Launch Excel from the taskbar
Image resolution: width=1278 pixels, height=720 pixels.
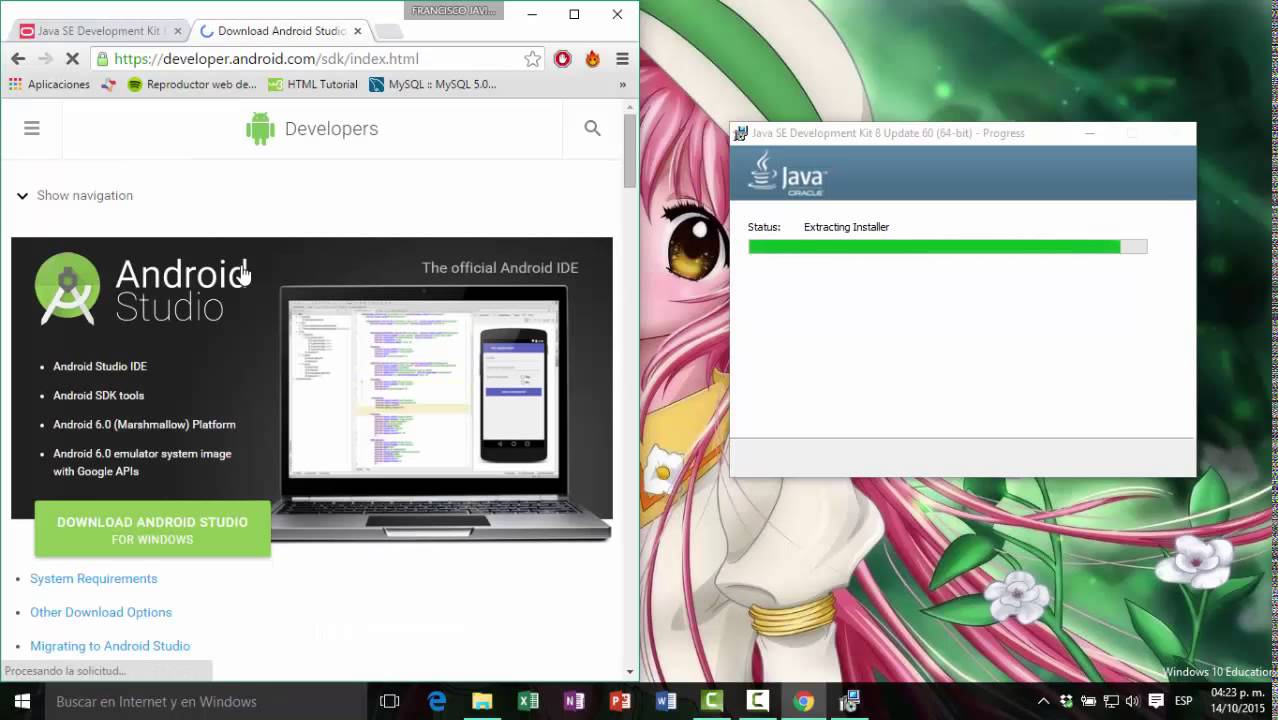pyautogui.click(x=528, y=701)
